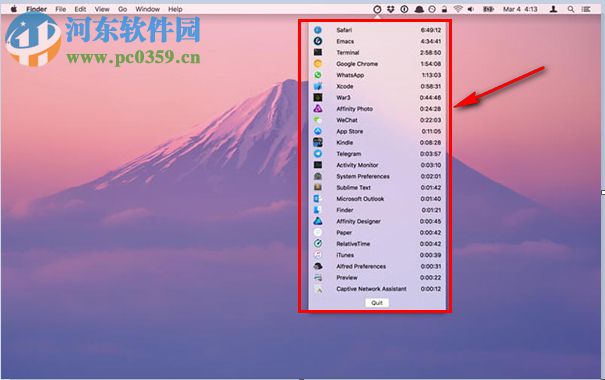605x380 pixels.
Task: Click the padlock icon in menu bar
Action: pos(444,9)
